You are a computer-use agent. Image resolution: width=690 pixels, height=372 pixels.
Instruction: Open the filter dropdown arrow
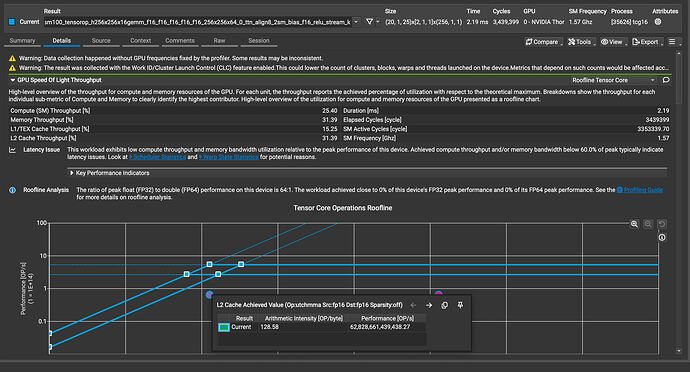tap(378, 22)
